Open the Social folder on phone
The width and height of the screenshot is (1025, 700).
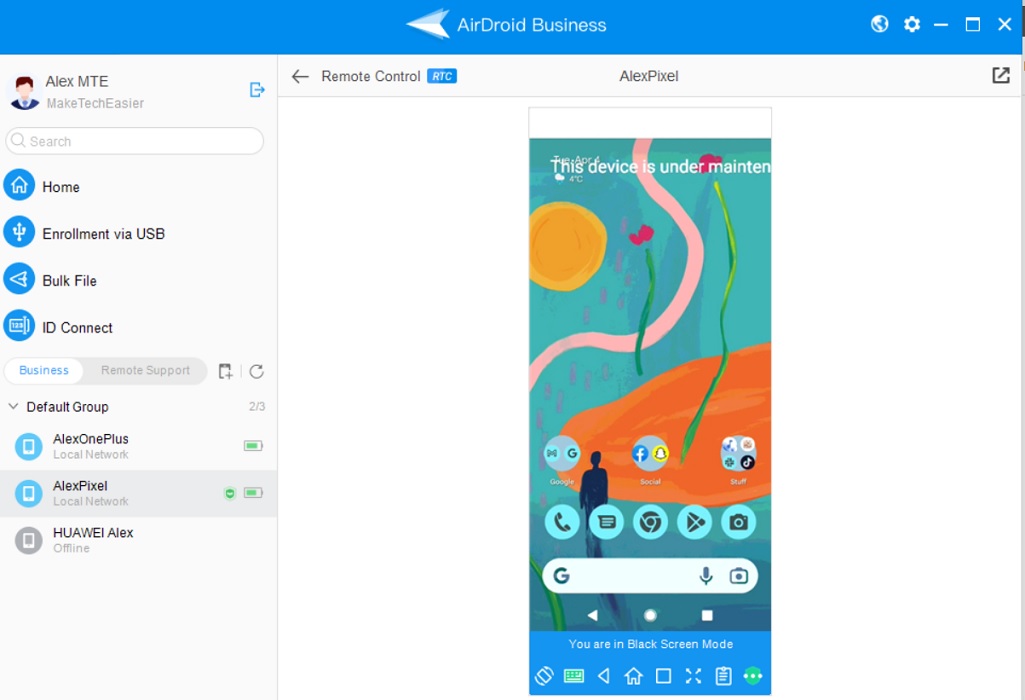click(650, 454)
